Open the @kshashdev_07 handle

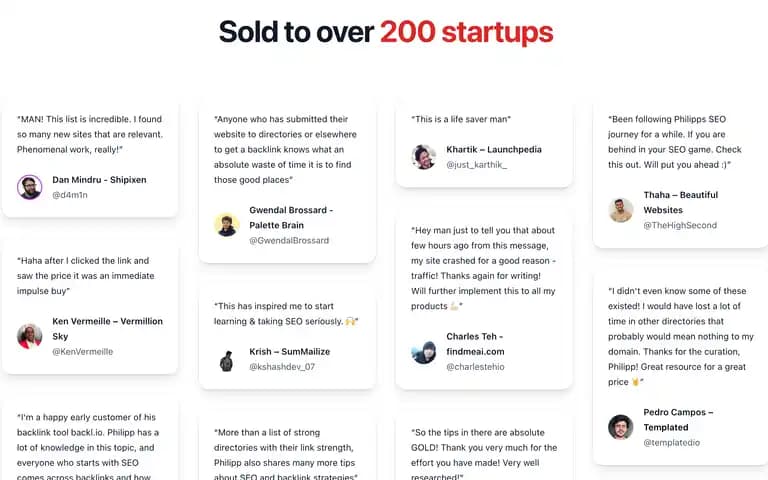pos(282,367)
